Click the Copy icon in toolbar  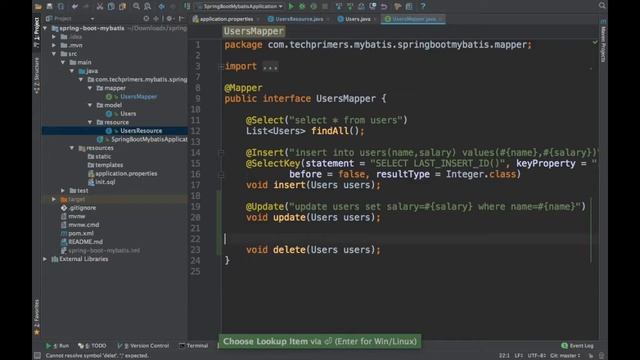(x=111, y=6)
